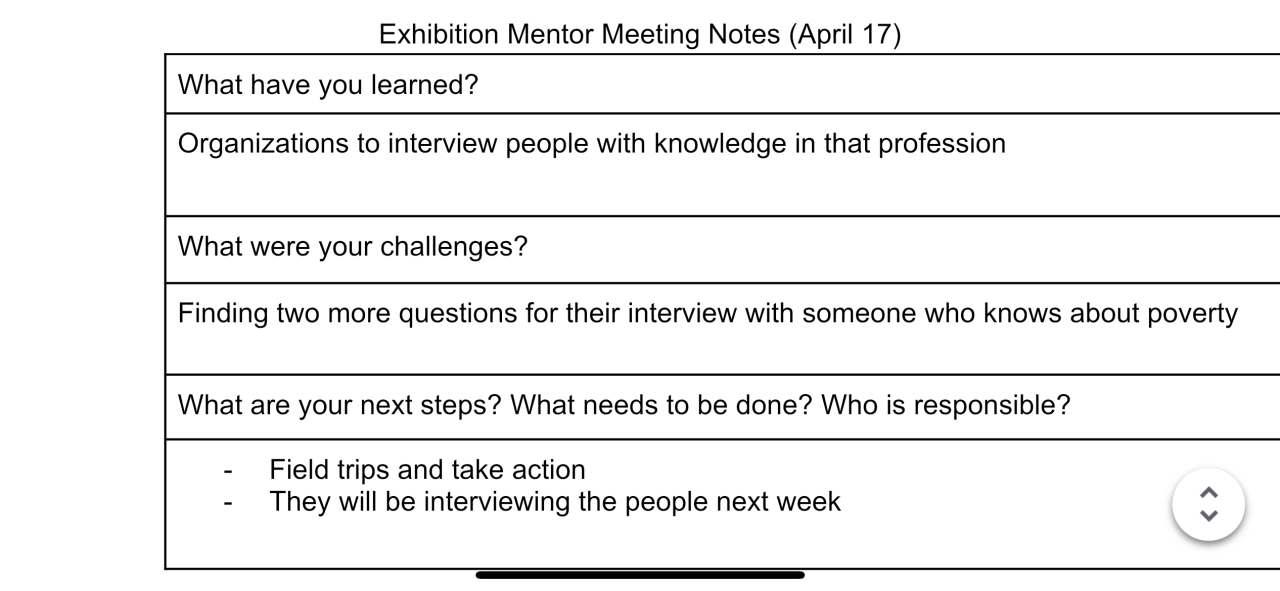Click the 'What are your next steps?' question

[340, 407]
